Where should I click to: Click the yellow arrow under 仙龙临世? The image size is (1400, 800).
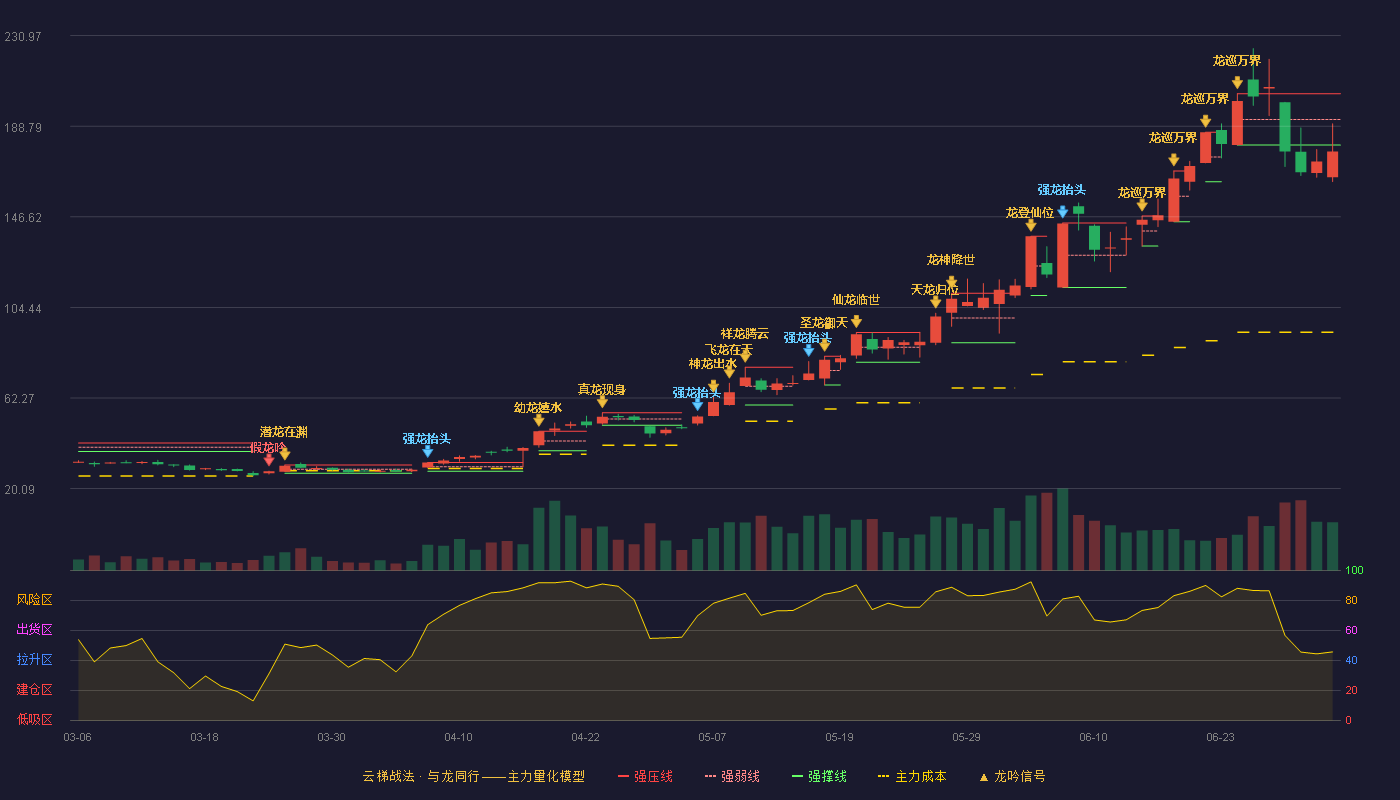click(856, 321)
